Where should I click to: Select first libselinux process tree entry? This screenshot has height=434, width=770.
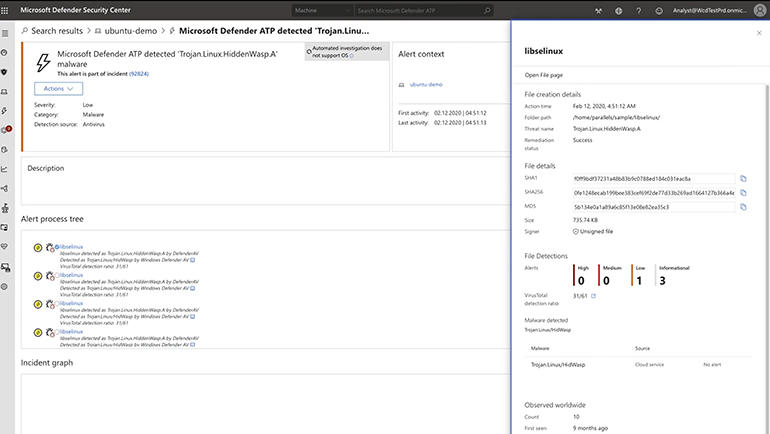tap(71, 246)
